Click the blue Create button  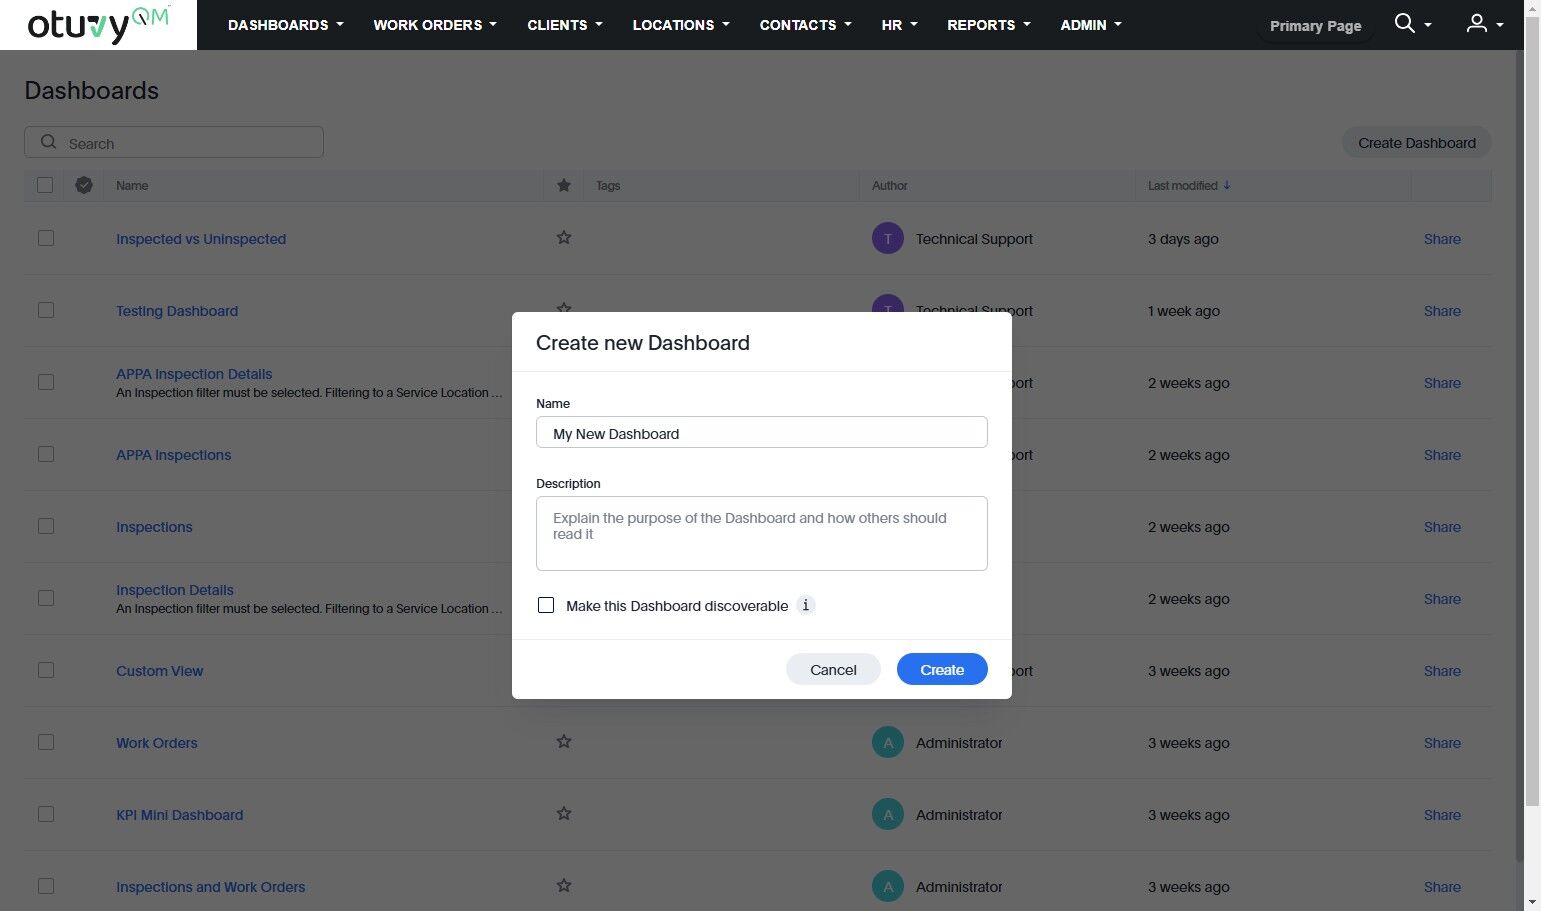941,669
